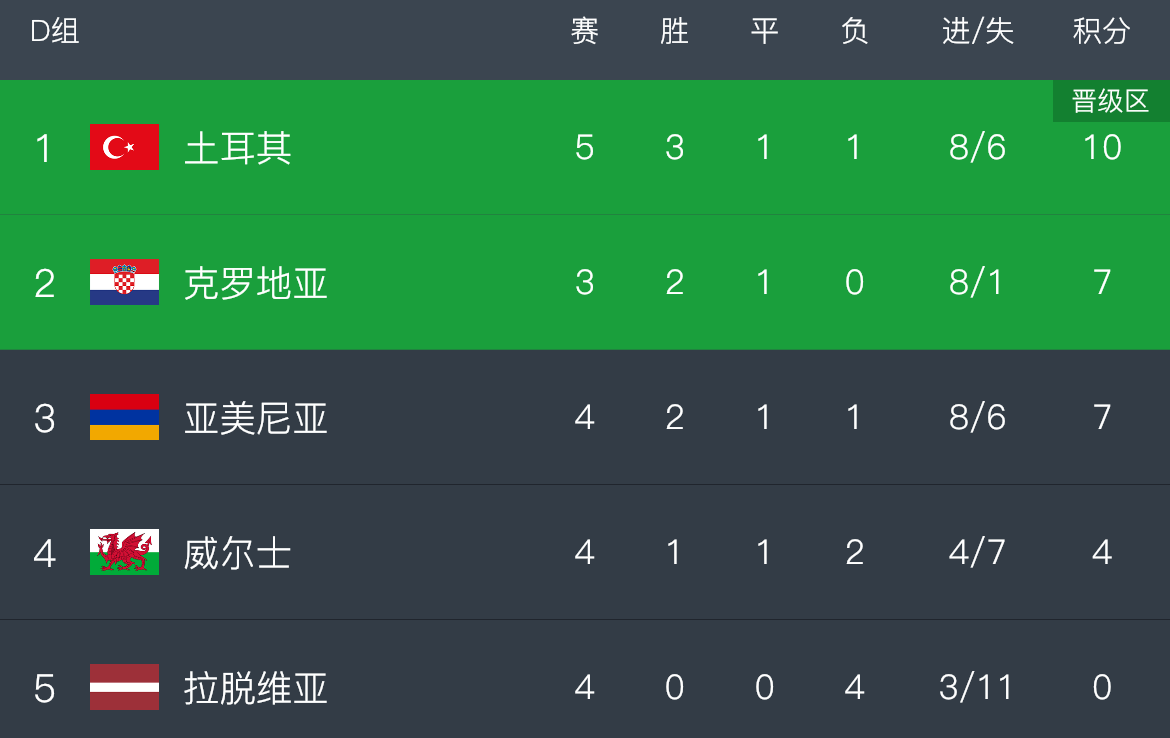Screen dimensions: 1170x738
Task: Click the 进/失 column header
Action: 977,31
